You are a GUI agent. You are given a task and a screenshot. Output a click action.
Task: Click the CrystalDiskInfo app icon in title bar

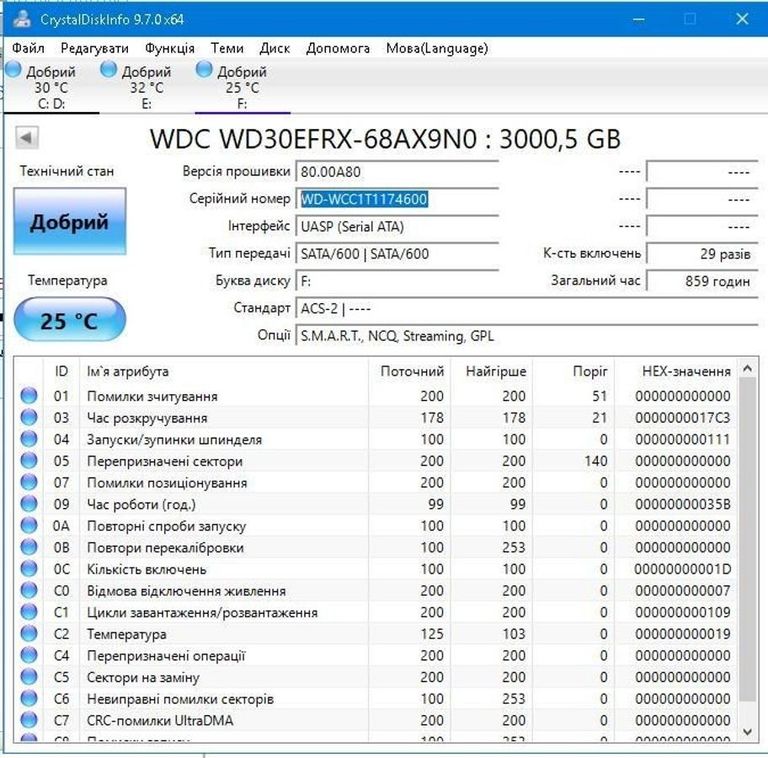22,19
